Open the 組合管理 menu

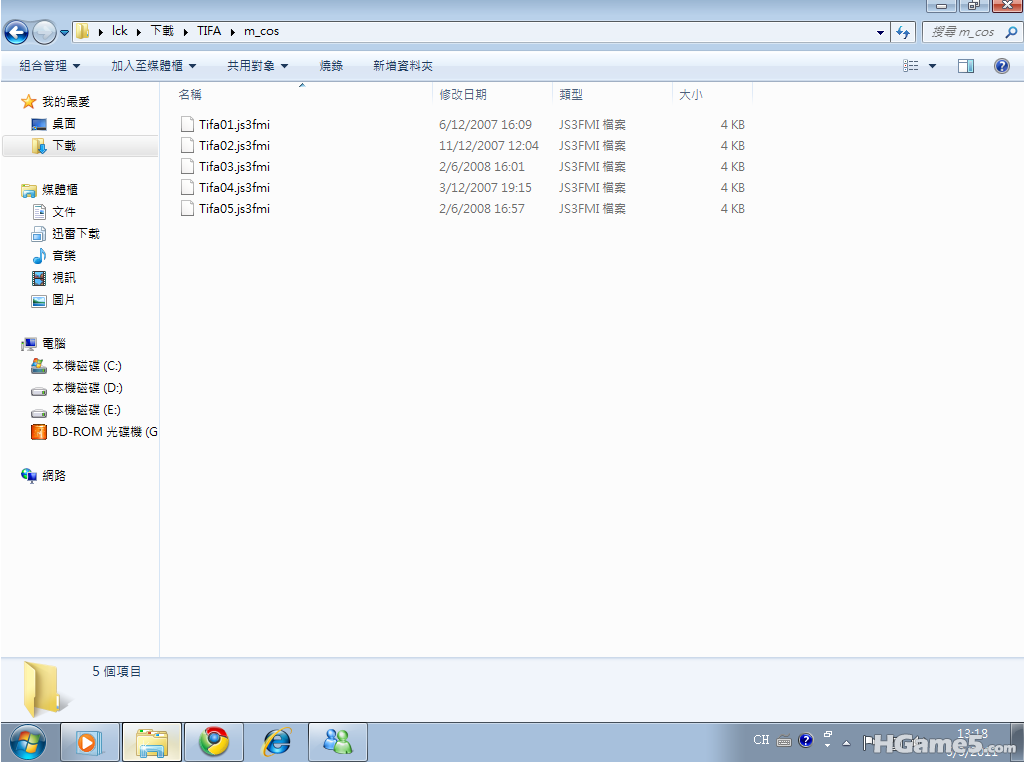(x=49, y=66)
